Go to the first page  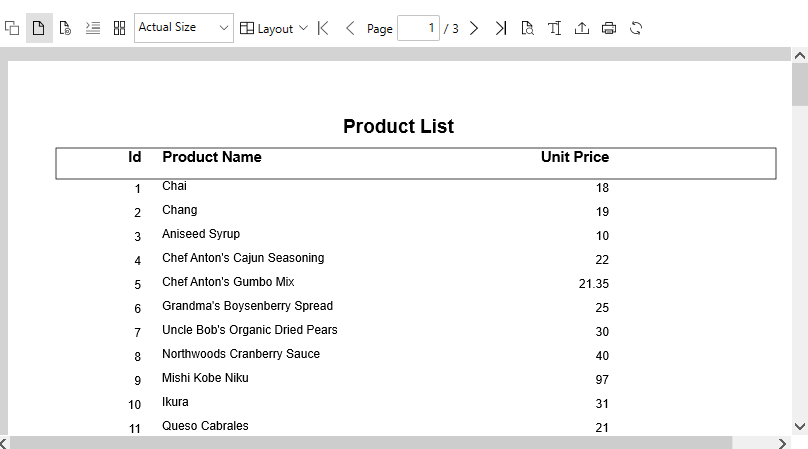322,28
